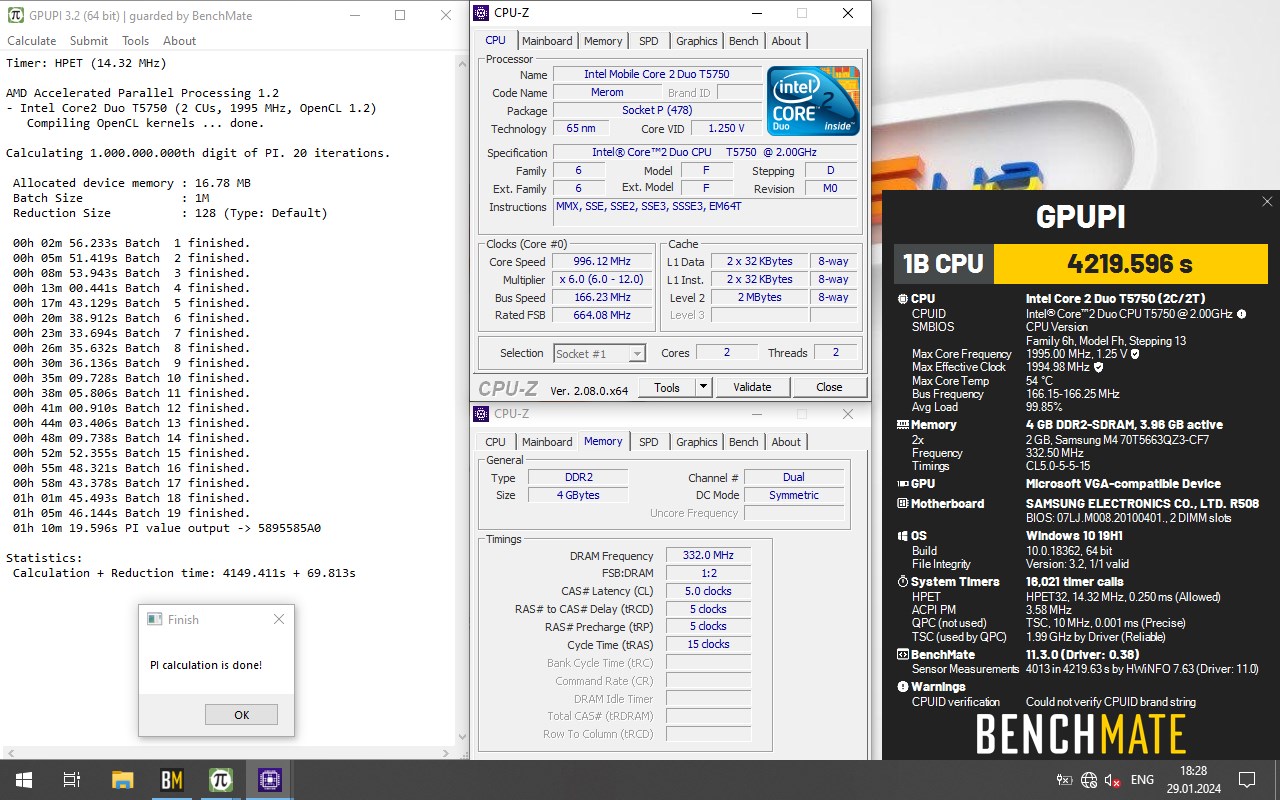Click the BenchMate section icon
The height and width of the screenshot is (800, 1280).
point(903,655)
